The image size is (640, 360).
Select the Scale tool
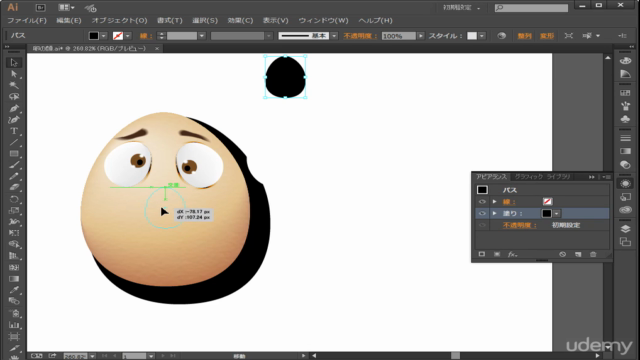(x=14, y=211)
